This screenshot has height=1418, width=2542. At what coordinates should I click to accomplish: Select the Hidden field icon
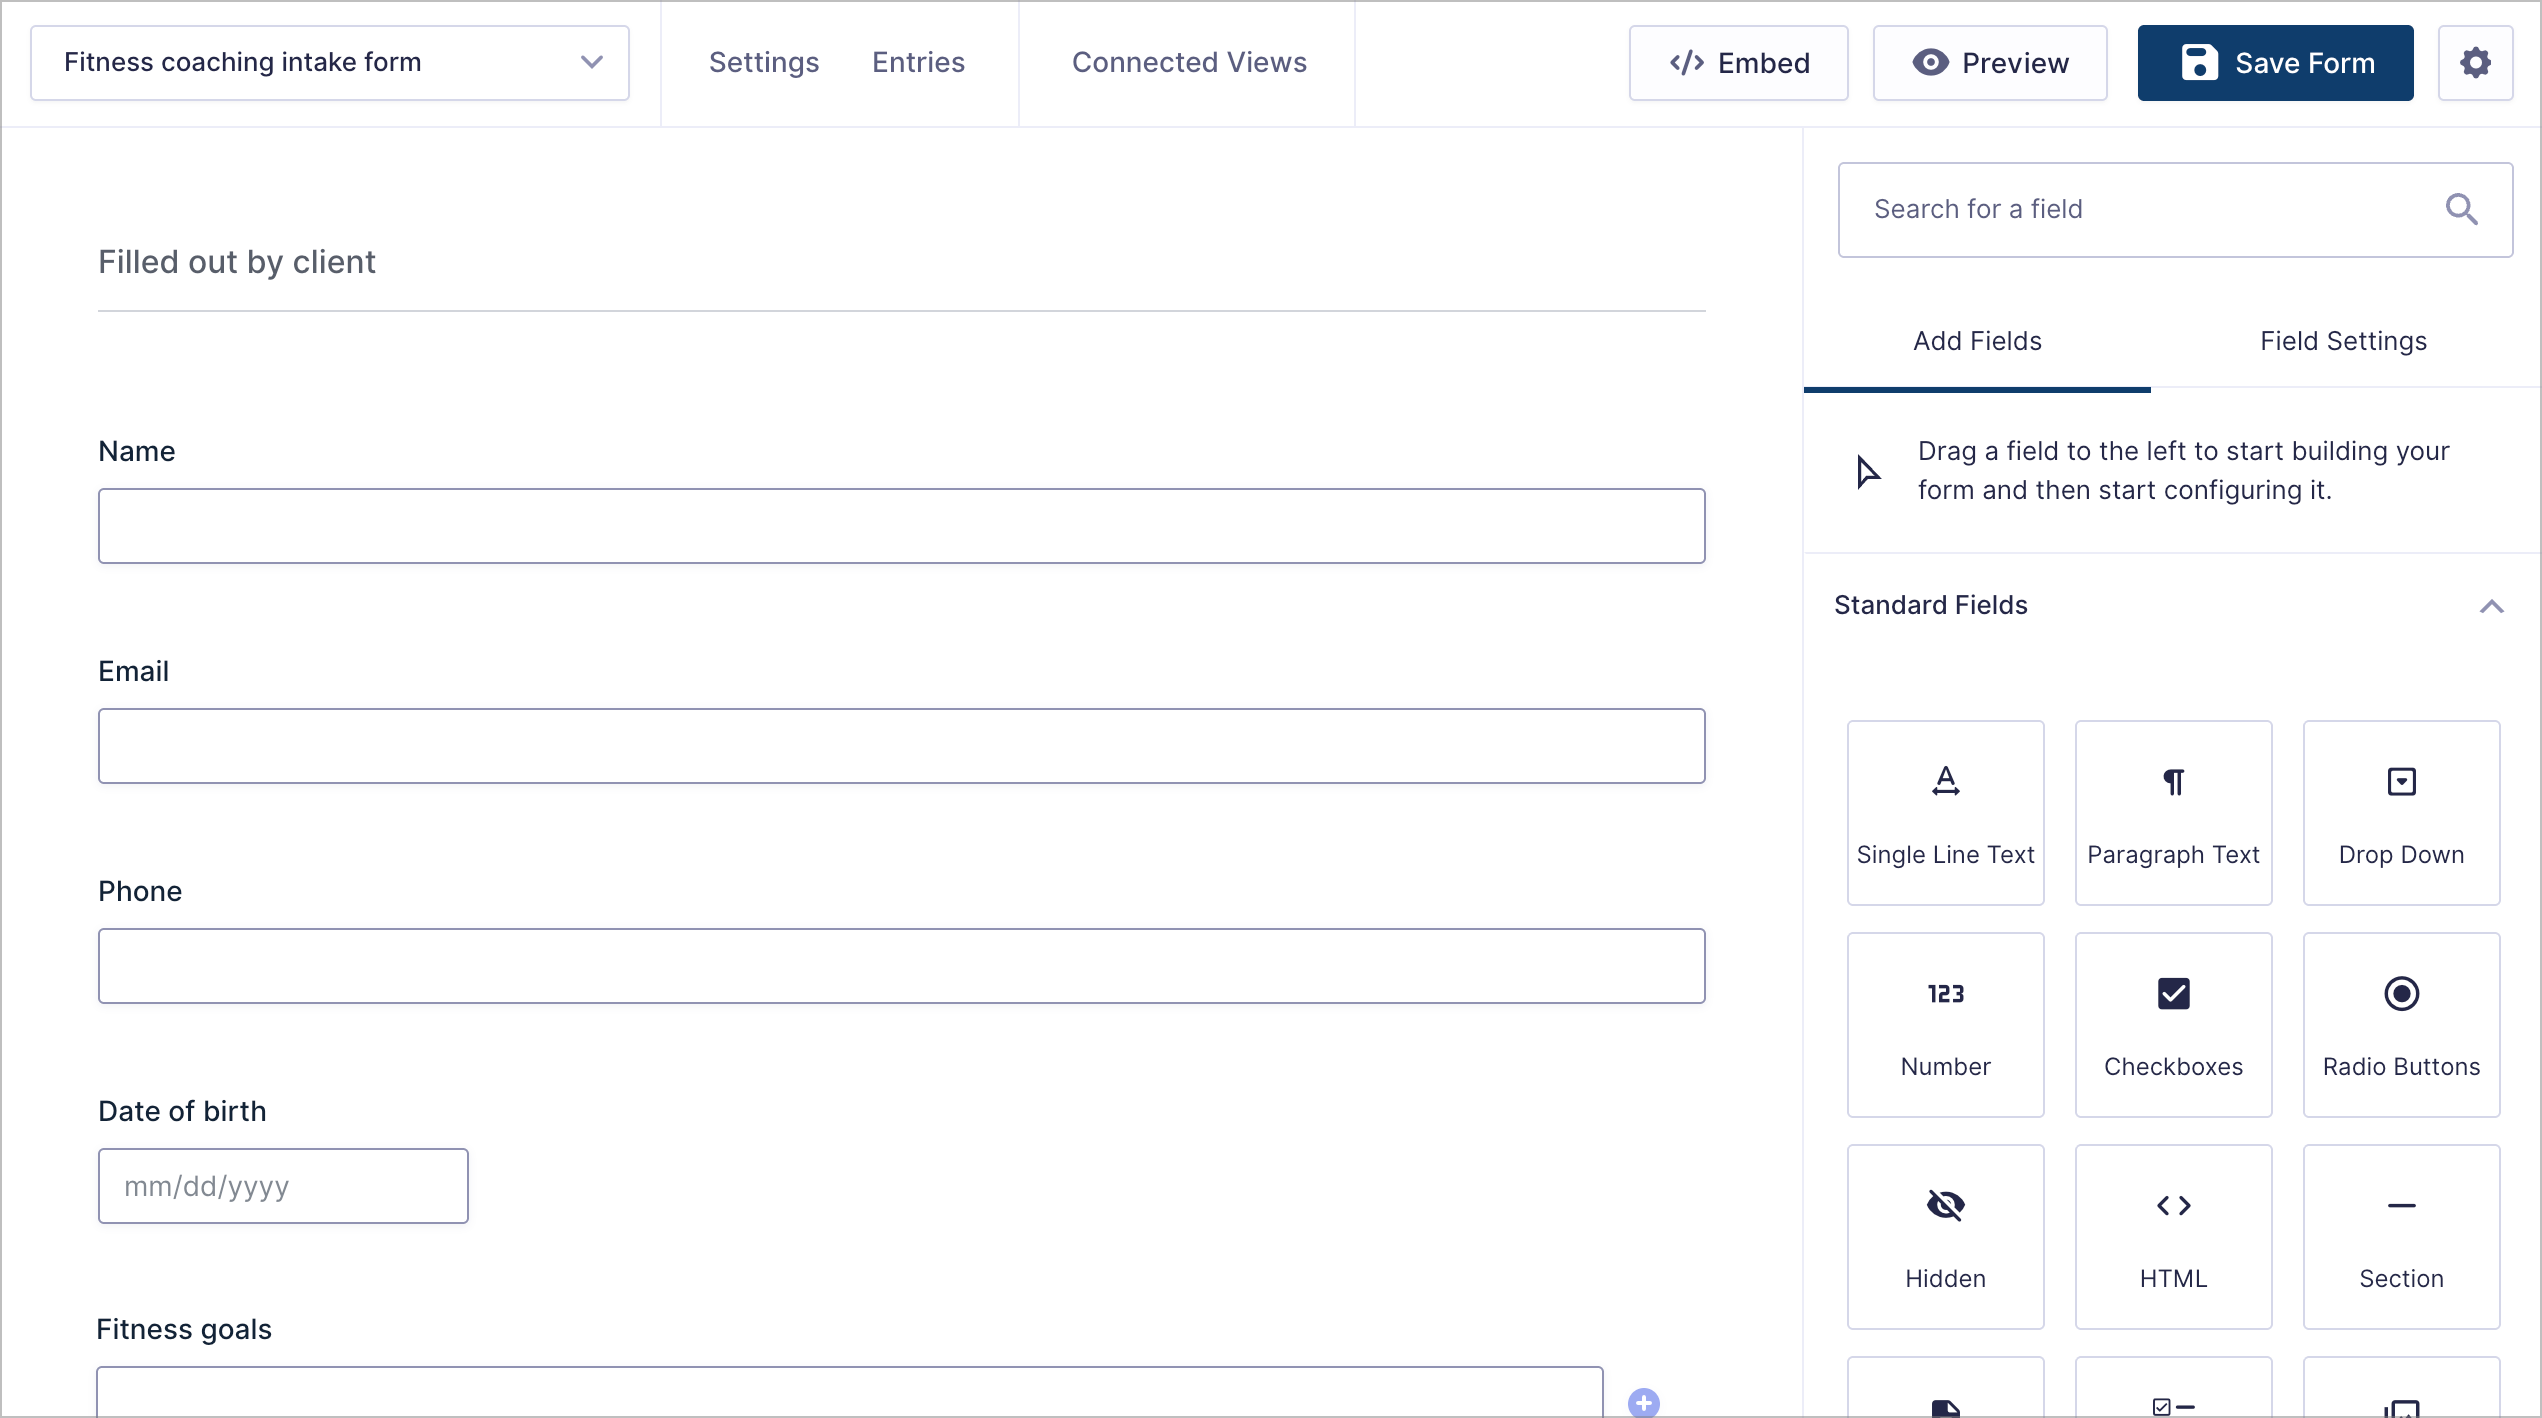point(1945,1237)
